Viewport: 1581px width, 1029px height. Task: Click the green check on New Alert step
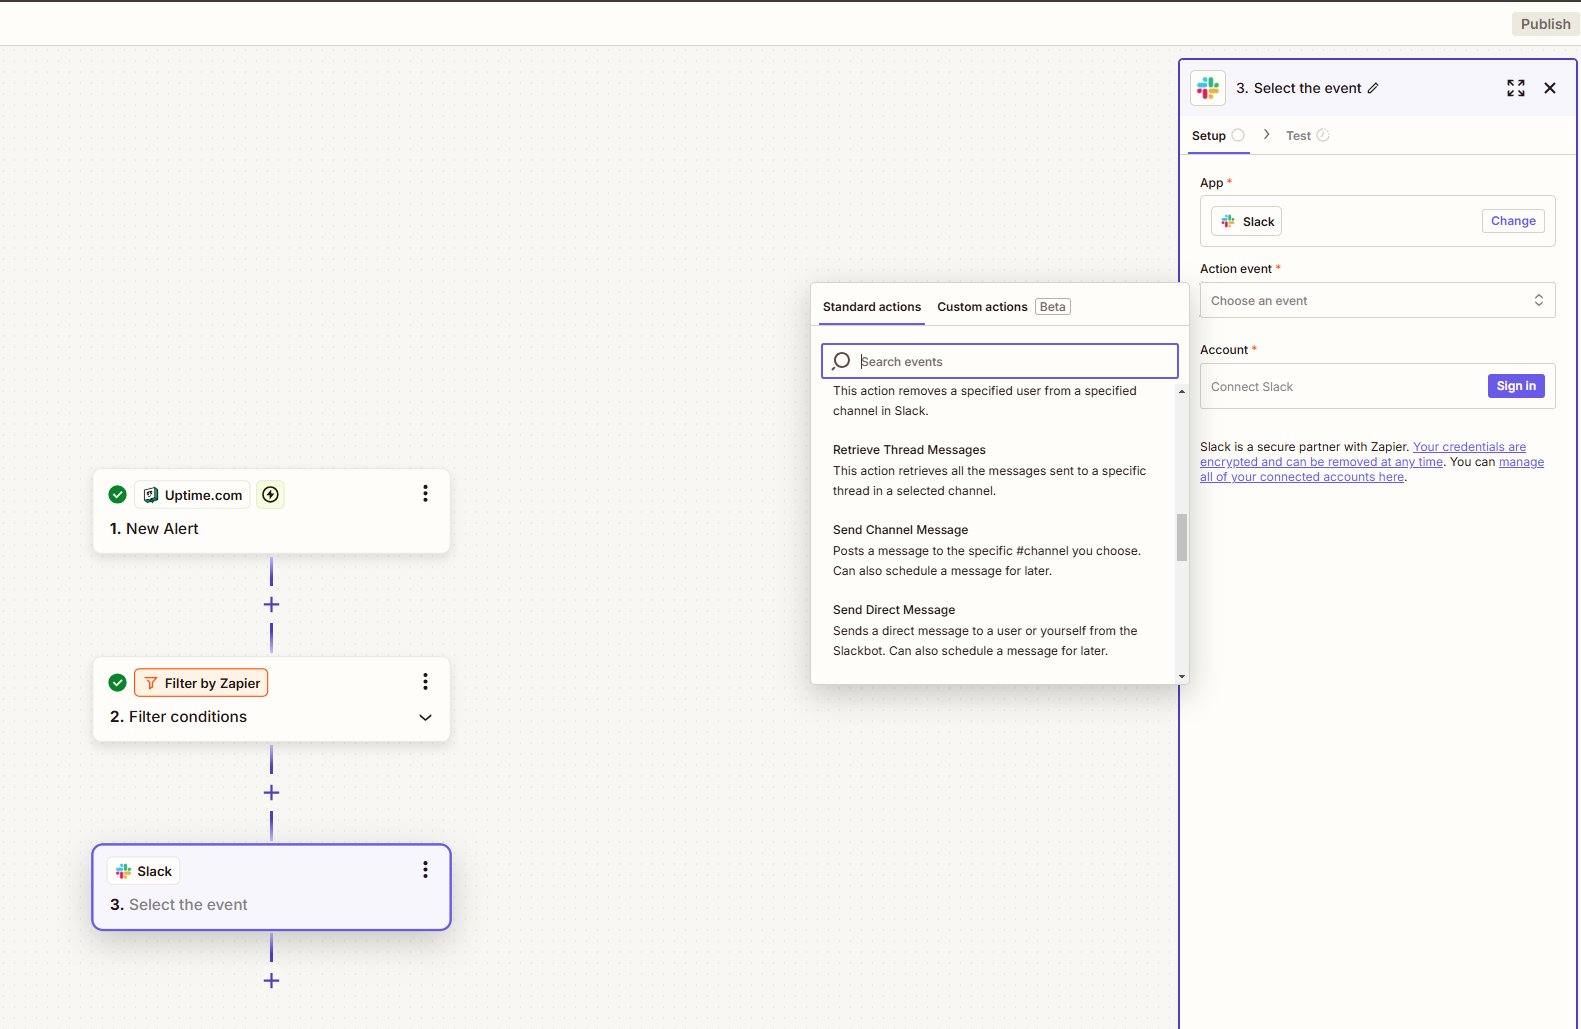pyautogui.click(x=117, y=494)
